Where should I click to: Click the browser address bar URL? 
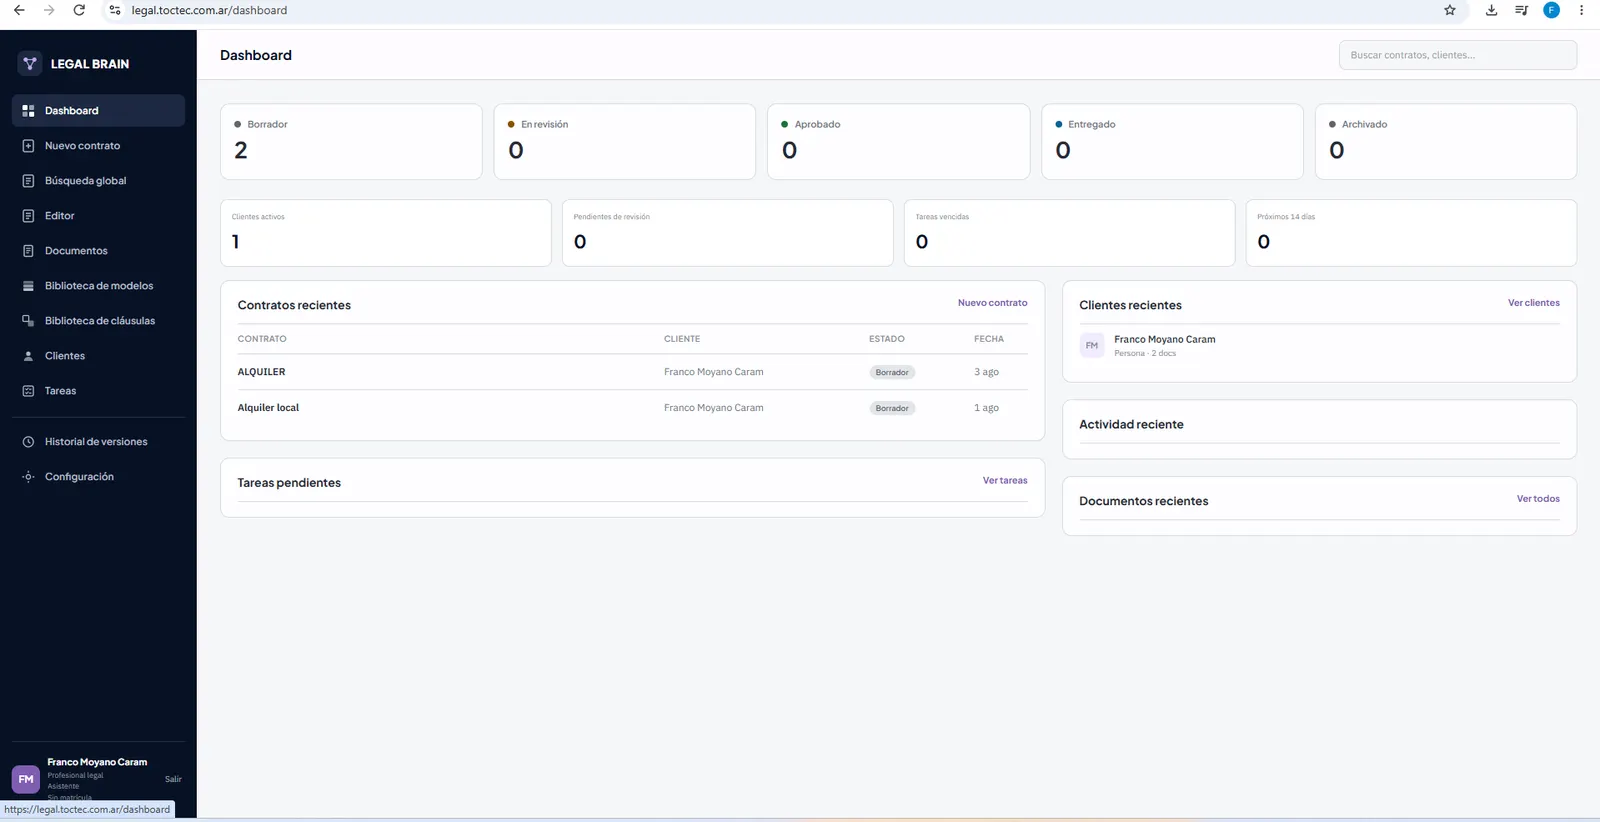(x=209, y=10)
